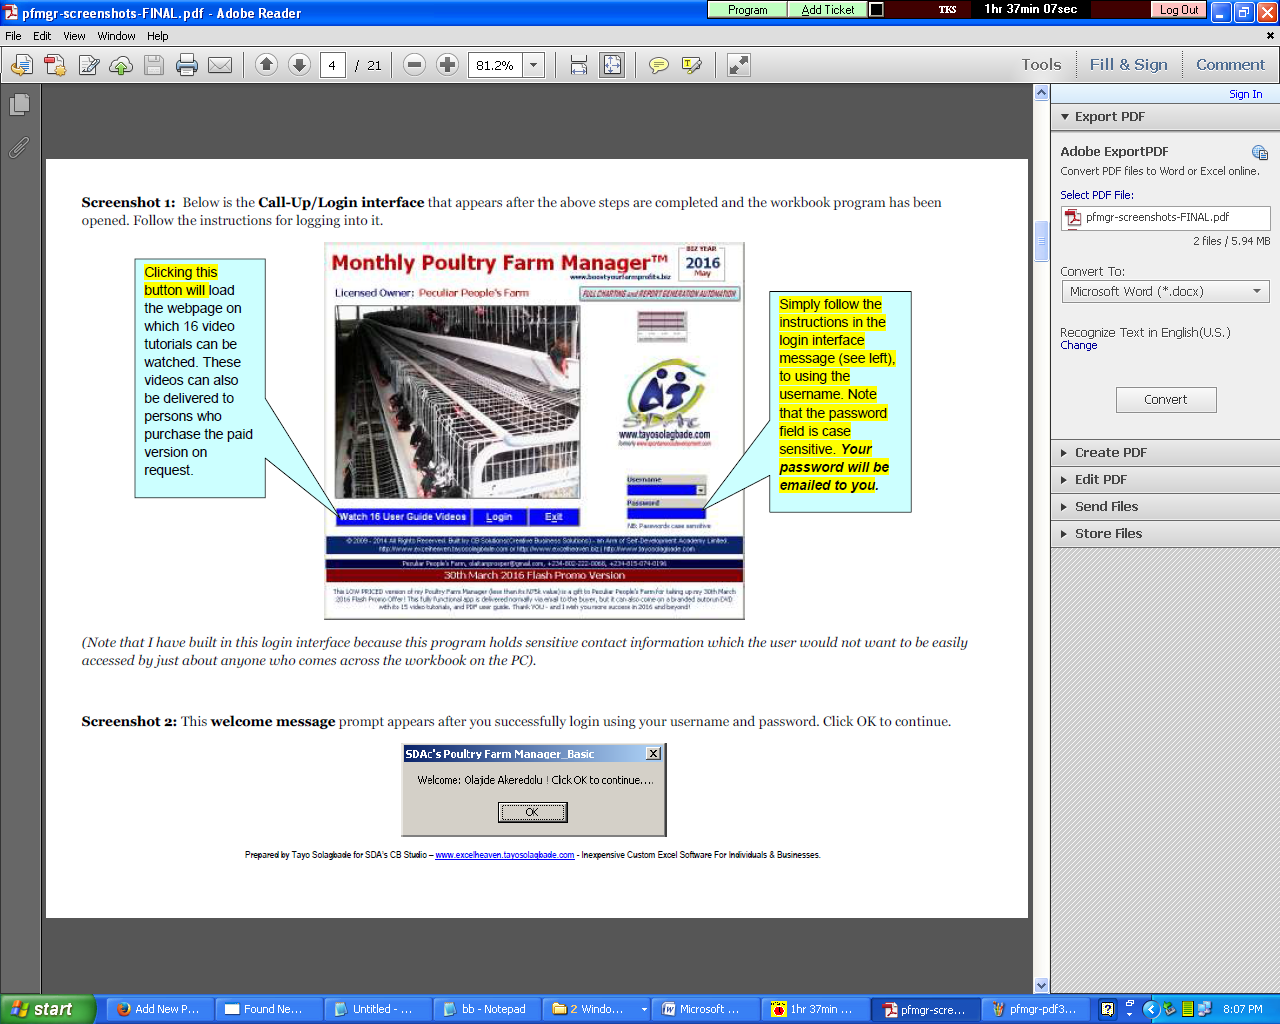Expand the Edit PDF section
This screenshot has height=1024, width=1280.
coord(1165,480)
